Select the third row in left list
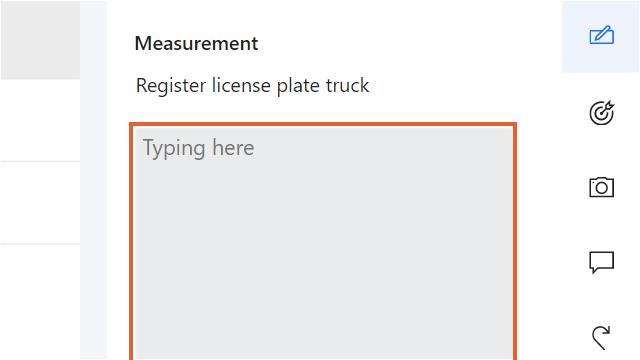The height and width of the screenshot is (360, 640). click(x=40, y=203)
